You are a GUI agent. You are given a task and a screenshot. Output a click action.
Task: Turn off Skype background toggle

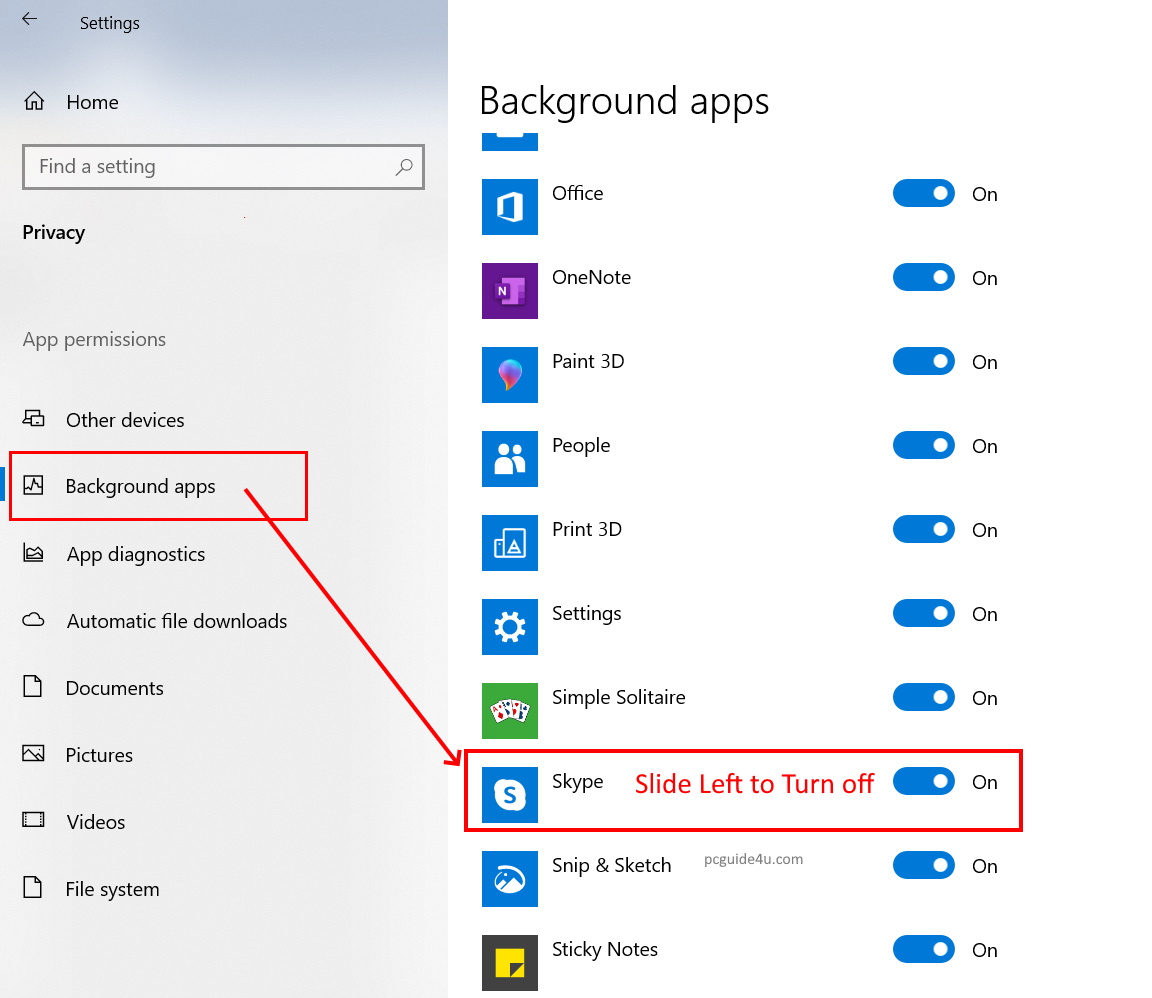(924, 782)
